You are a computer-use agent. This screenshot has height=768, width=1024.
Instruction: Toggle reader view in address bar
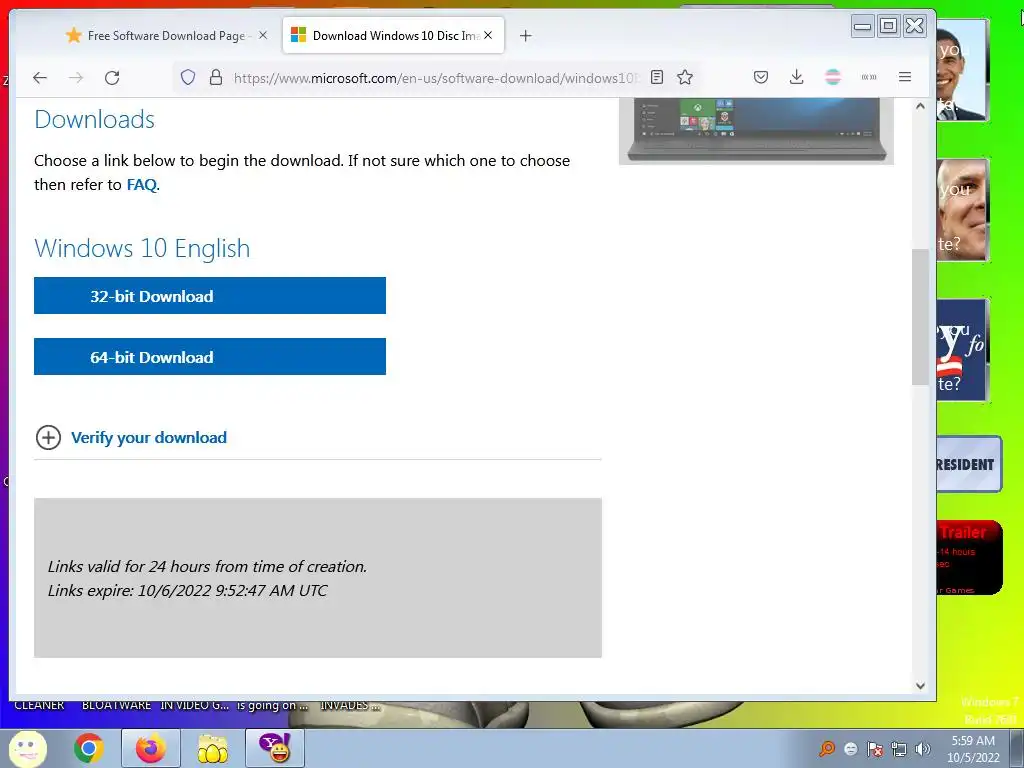[x=657, y=77]
